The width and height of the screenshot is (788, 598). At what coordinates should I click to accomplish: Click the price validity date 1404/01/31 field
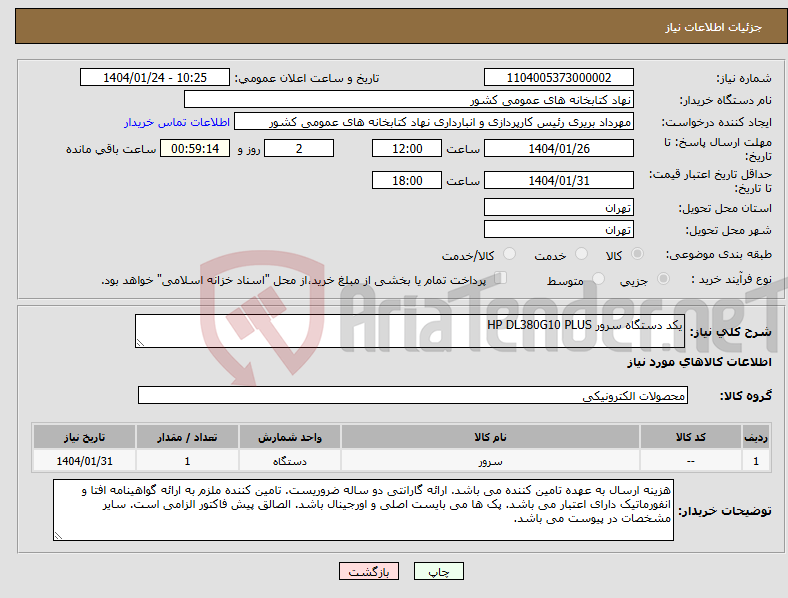coord(559,180)
